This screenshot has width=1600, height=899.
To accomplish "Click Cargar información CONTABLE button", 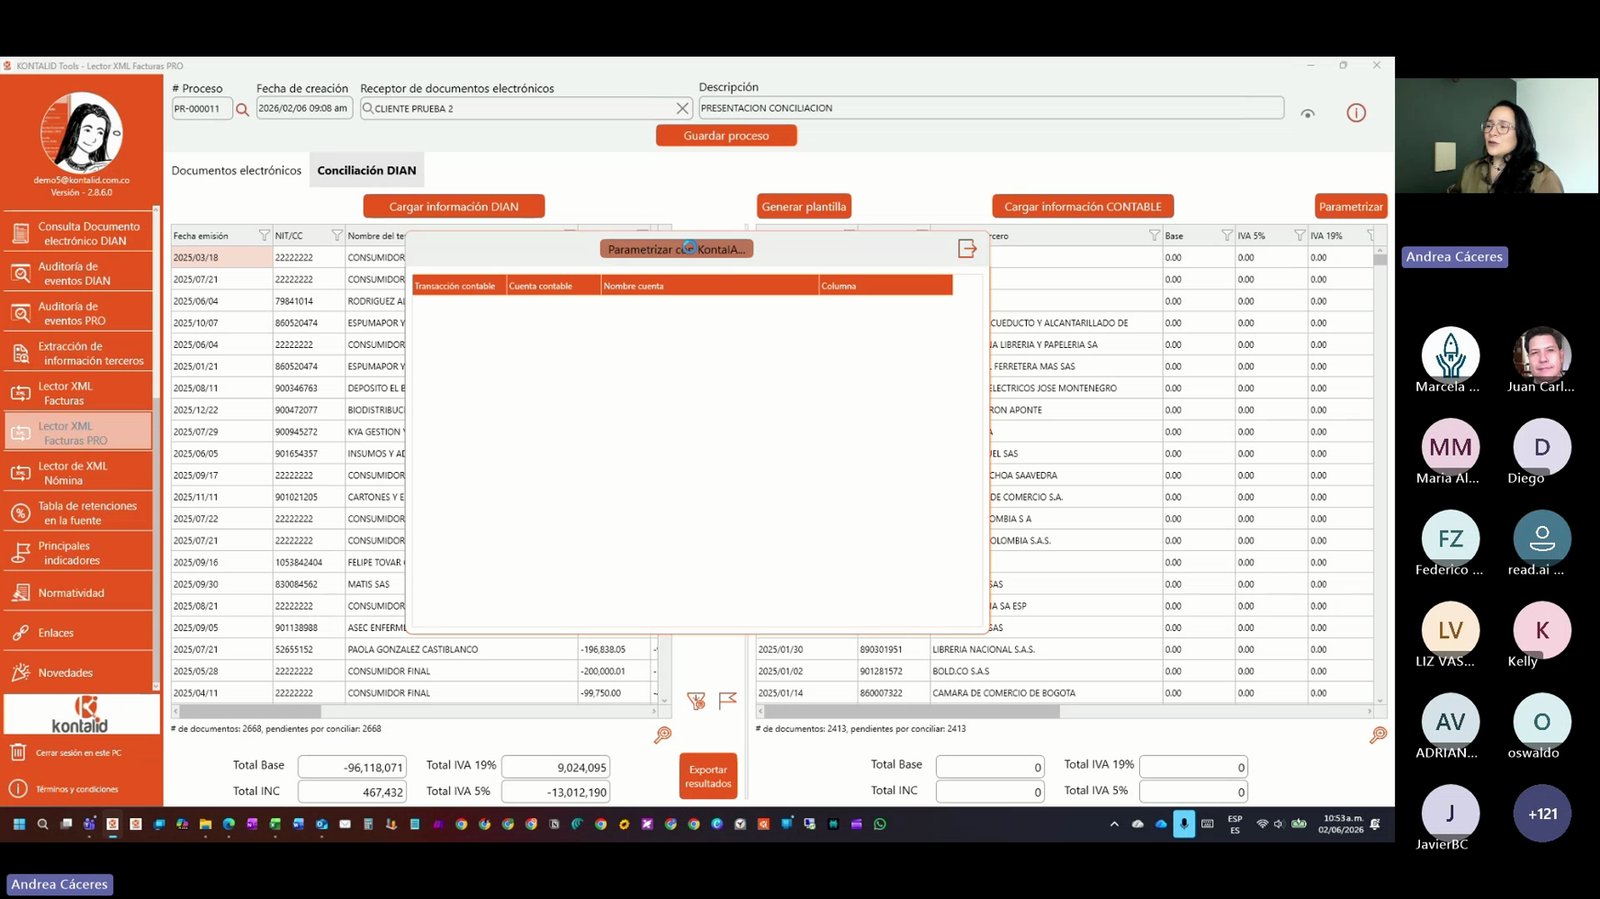I will coord(1082,207).
